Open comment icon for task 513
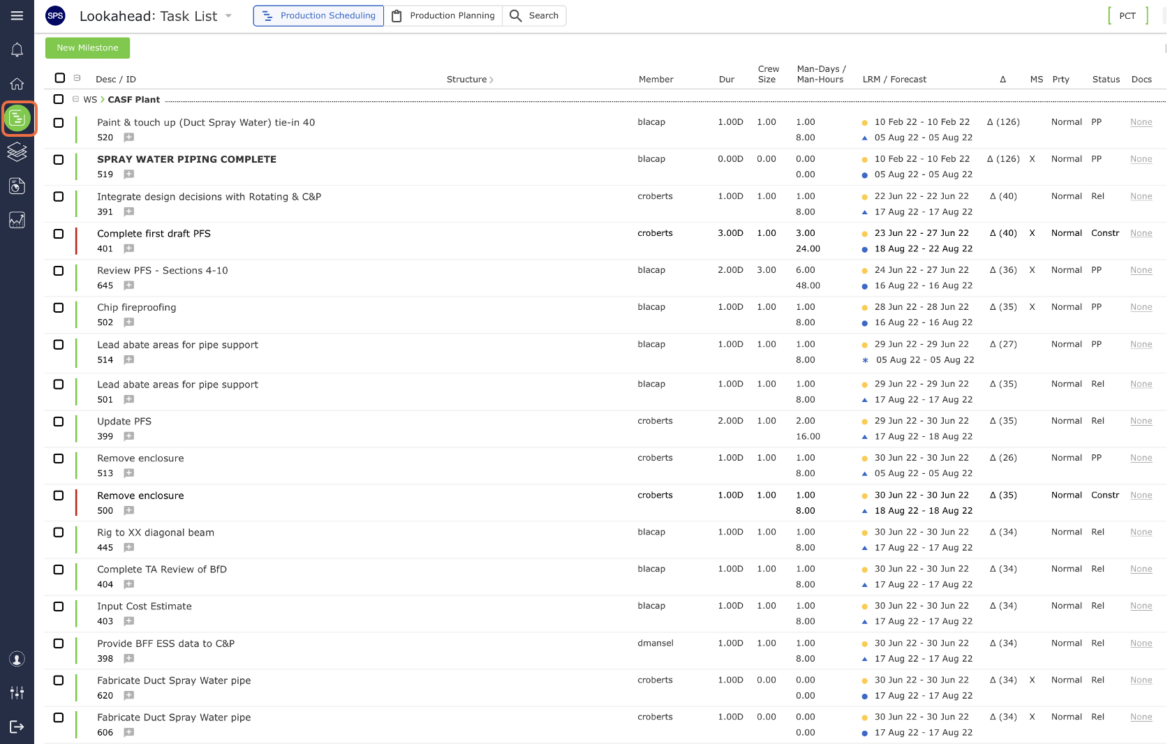This screenshot has width=1170, height=744. (129, 473)
